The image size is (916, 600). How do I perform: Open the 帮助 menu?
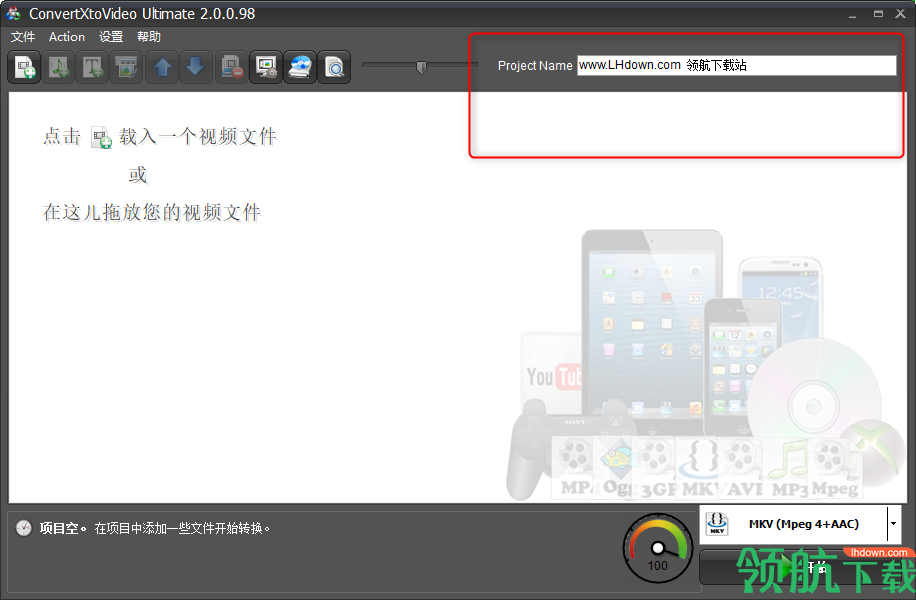[x=149, y=37]
